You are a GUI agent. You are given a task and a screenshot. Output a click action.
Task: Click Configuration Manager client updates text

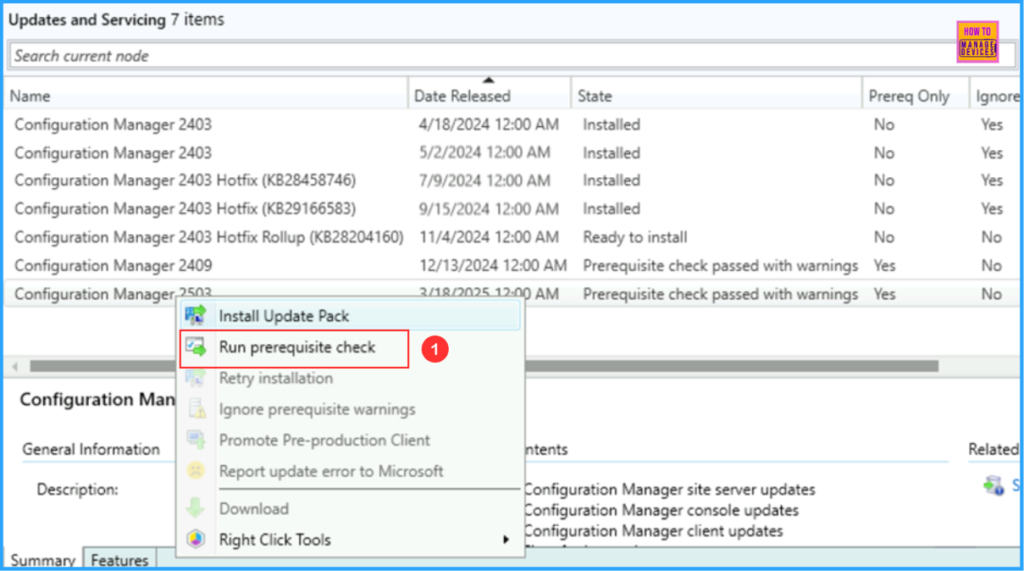[653, 531]
